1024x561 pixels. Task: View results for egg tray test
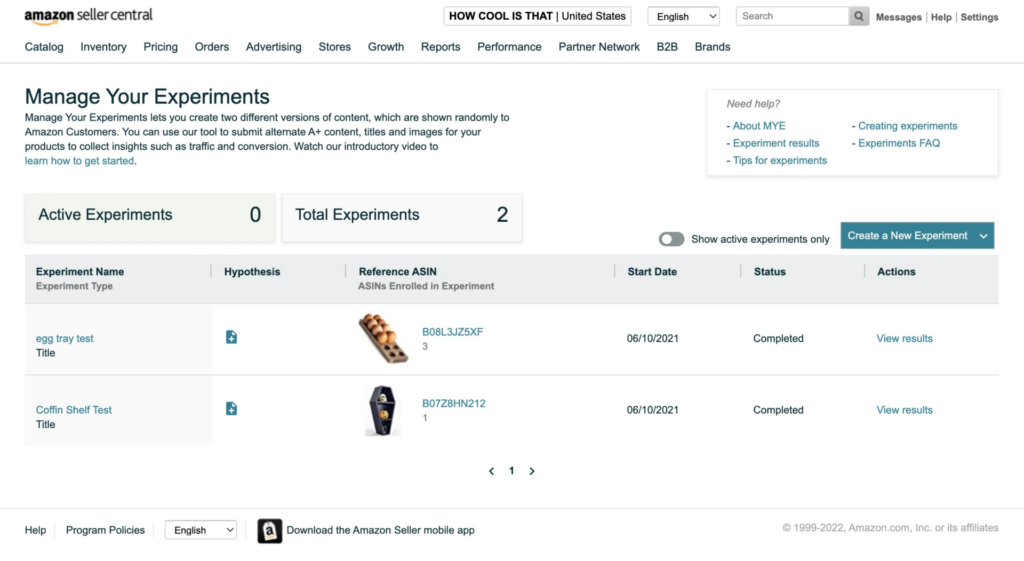pyautogui.click(x=904, y=339)
